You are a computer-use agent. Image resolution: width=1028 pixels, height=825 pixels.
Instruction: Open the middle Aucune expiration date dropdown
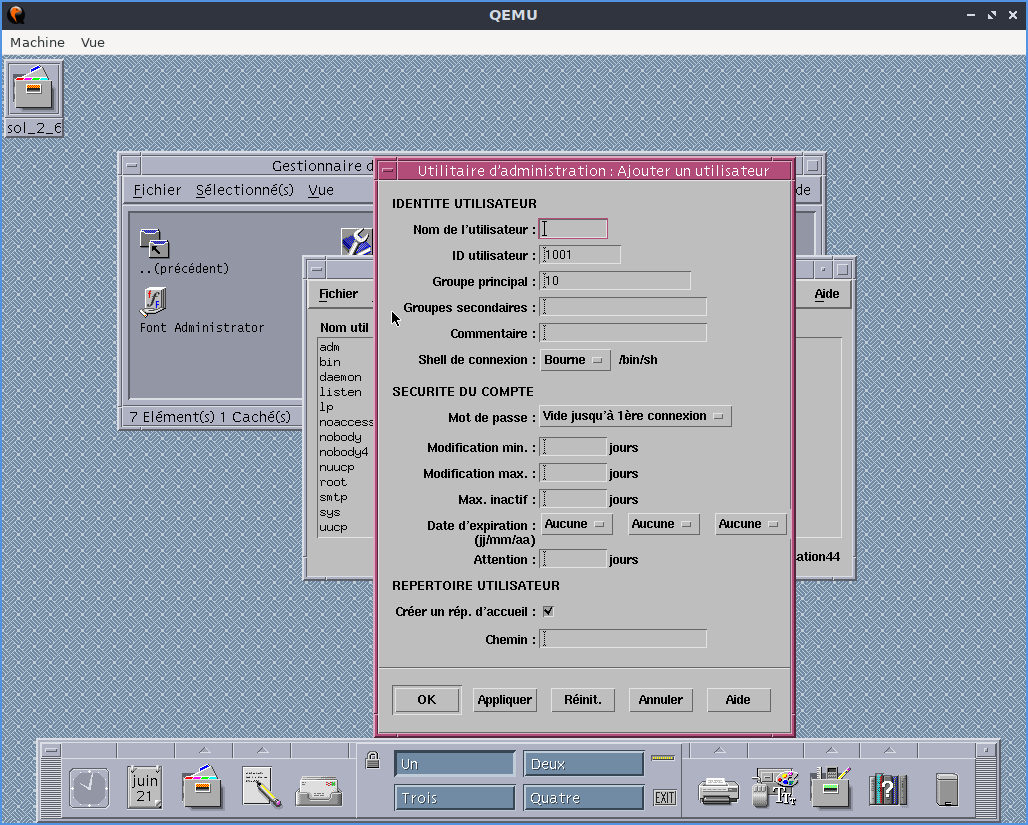click(x=663, y=524)
